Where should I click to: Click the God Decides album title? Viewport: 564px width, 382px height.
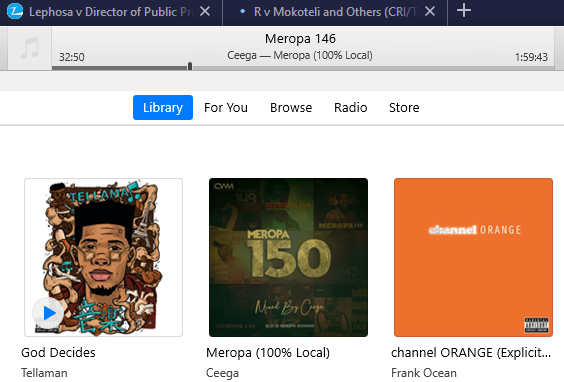(58, 353)
